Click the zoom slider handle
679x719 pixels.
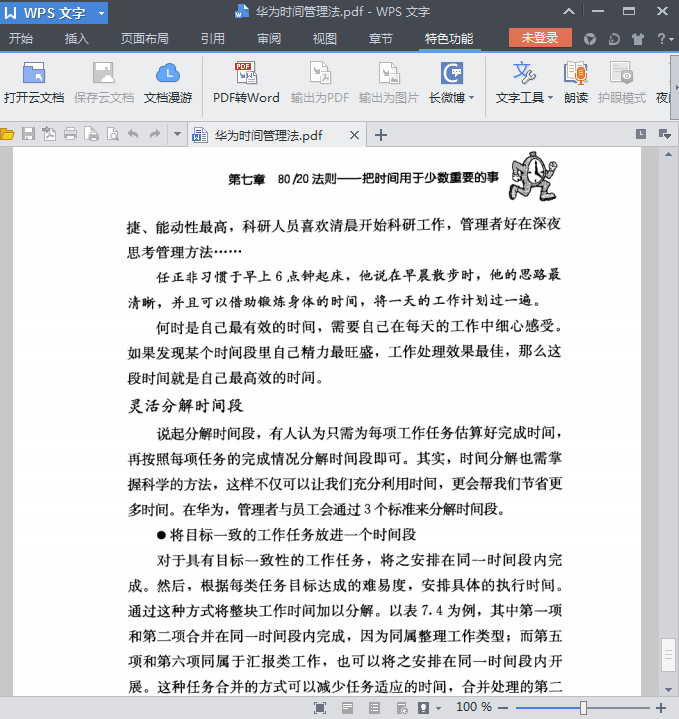pos(583,708)
